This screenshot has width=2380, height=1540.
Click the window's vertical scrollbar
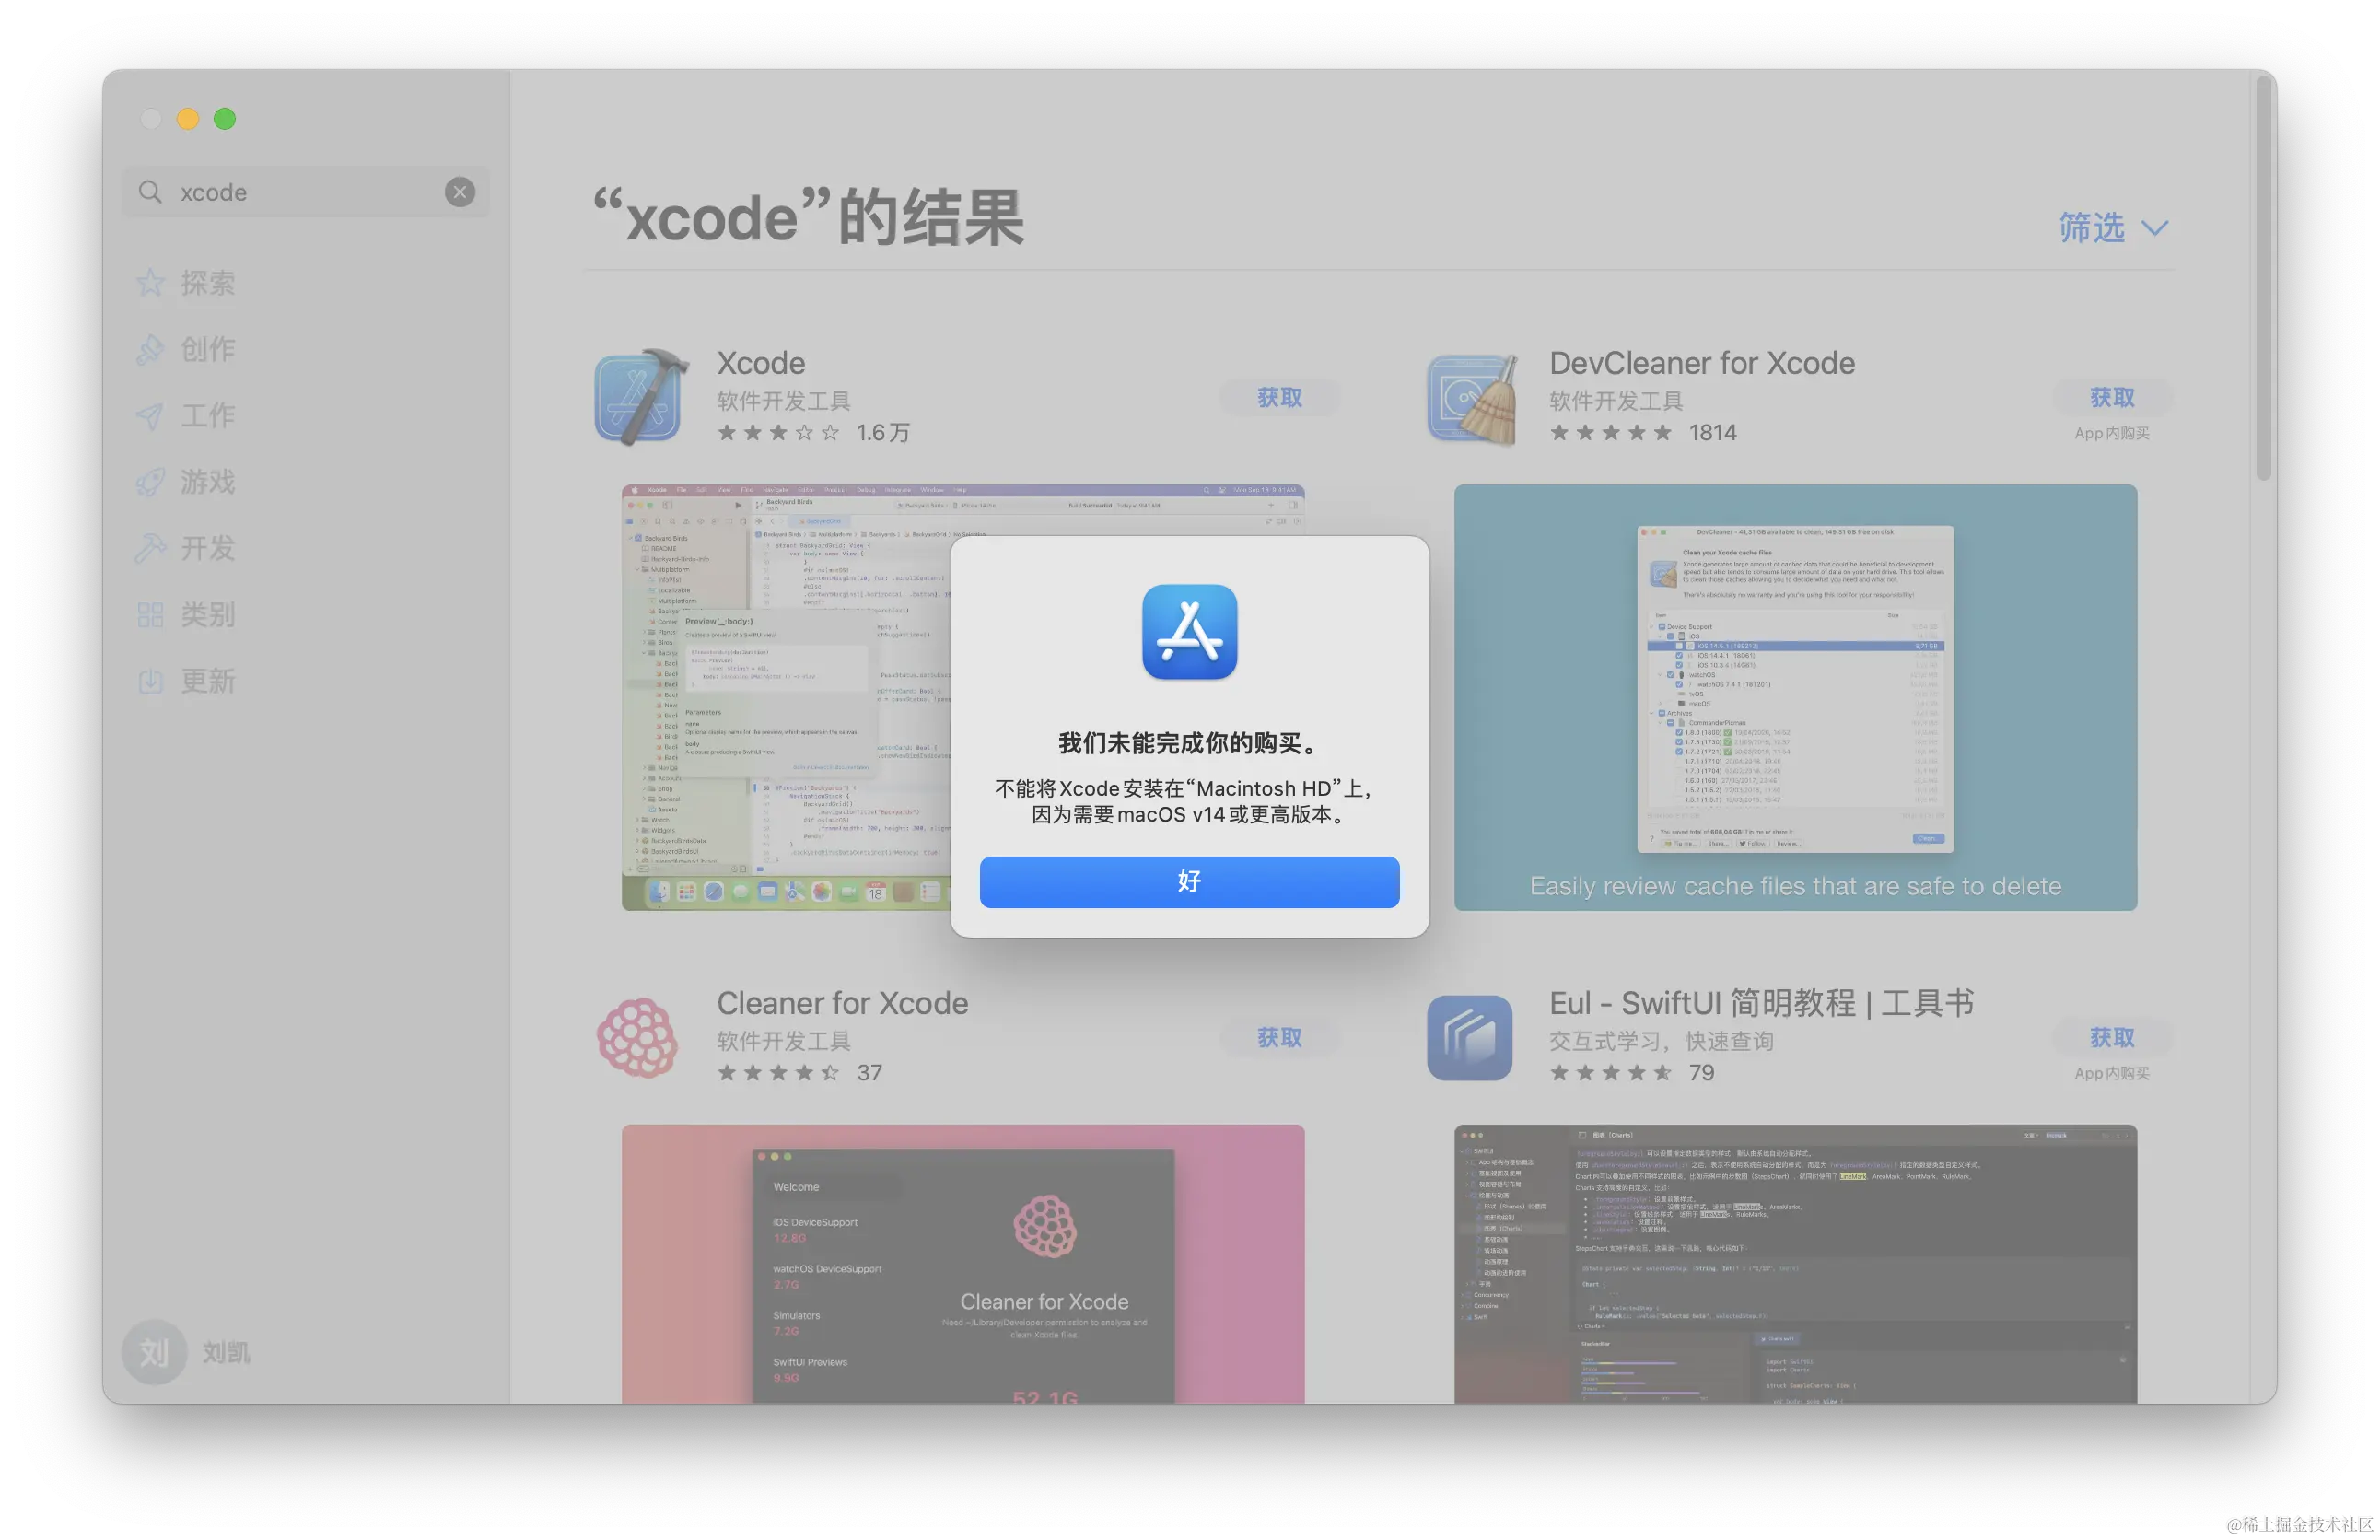point(2263,280)
